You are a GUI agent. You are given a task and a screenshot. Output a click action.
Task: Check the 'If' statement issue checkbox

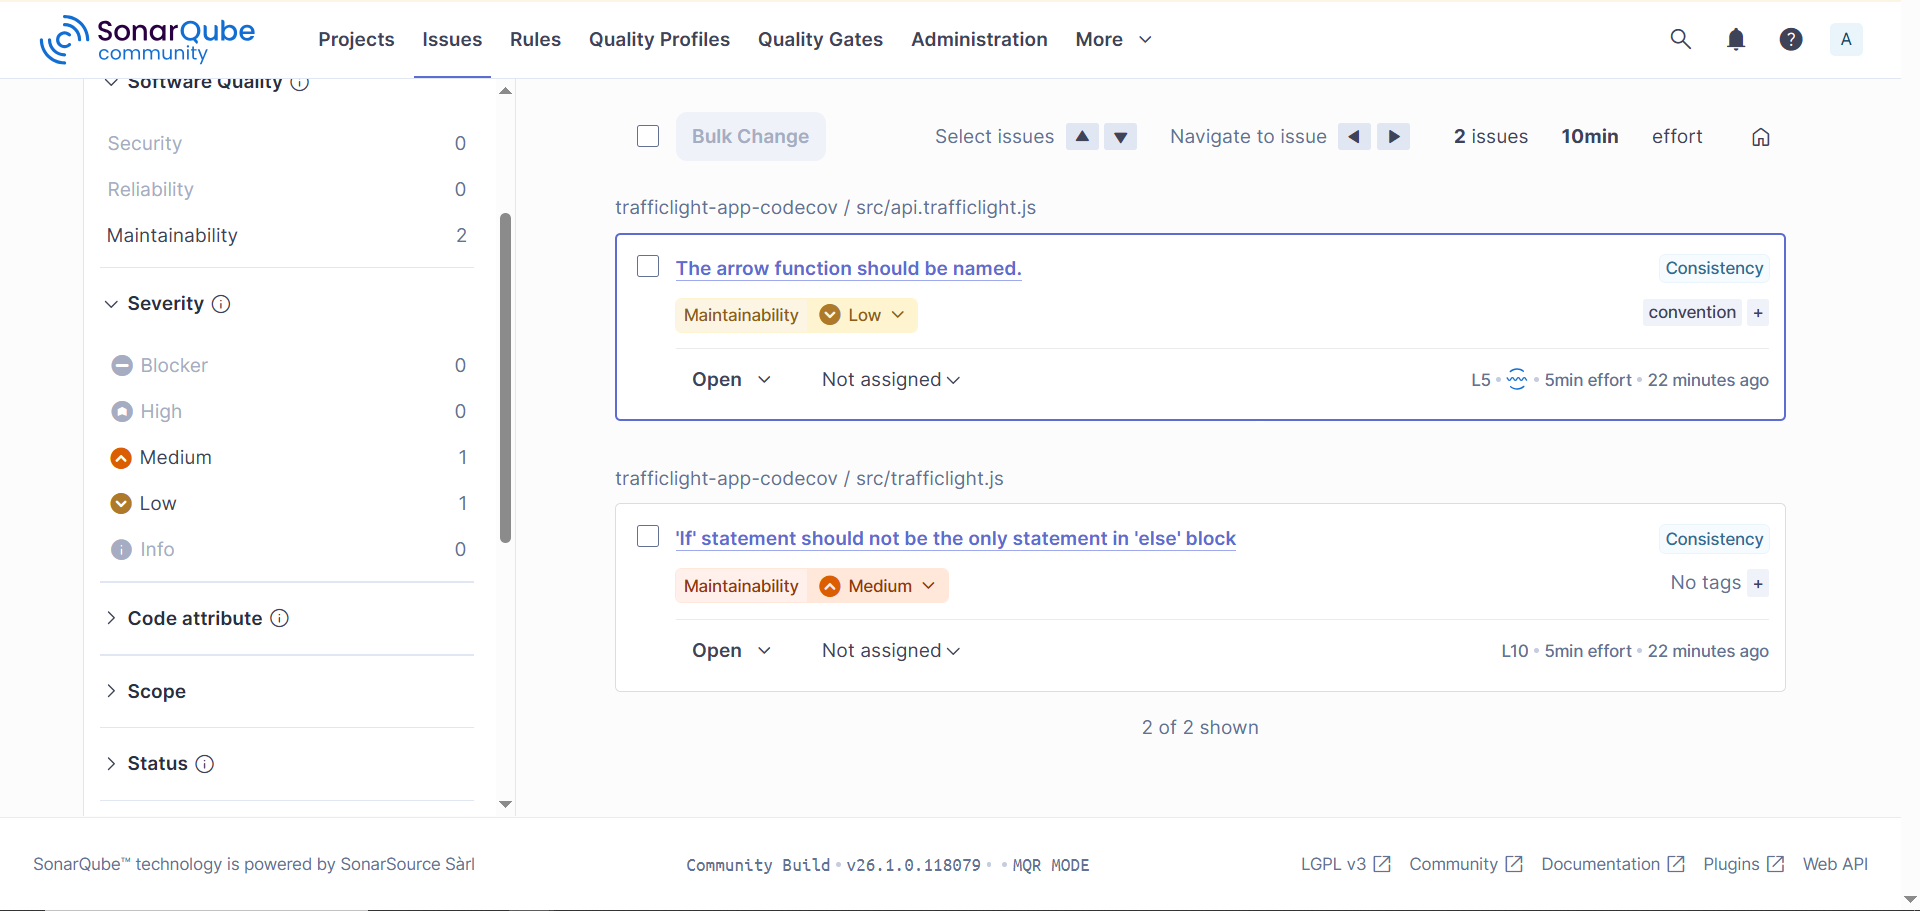(648, 536)
